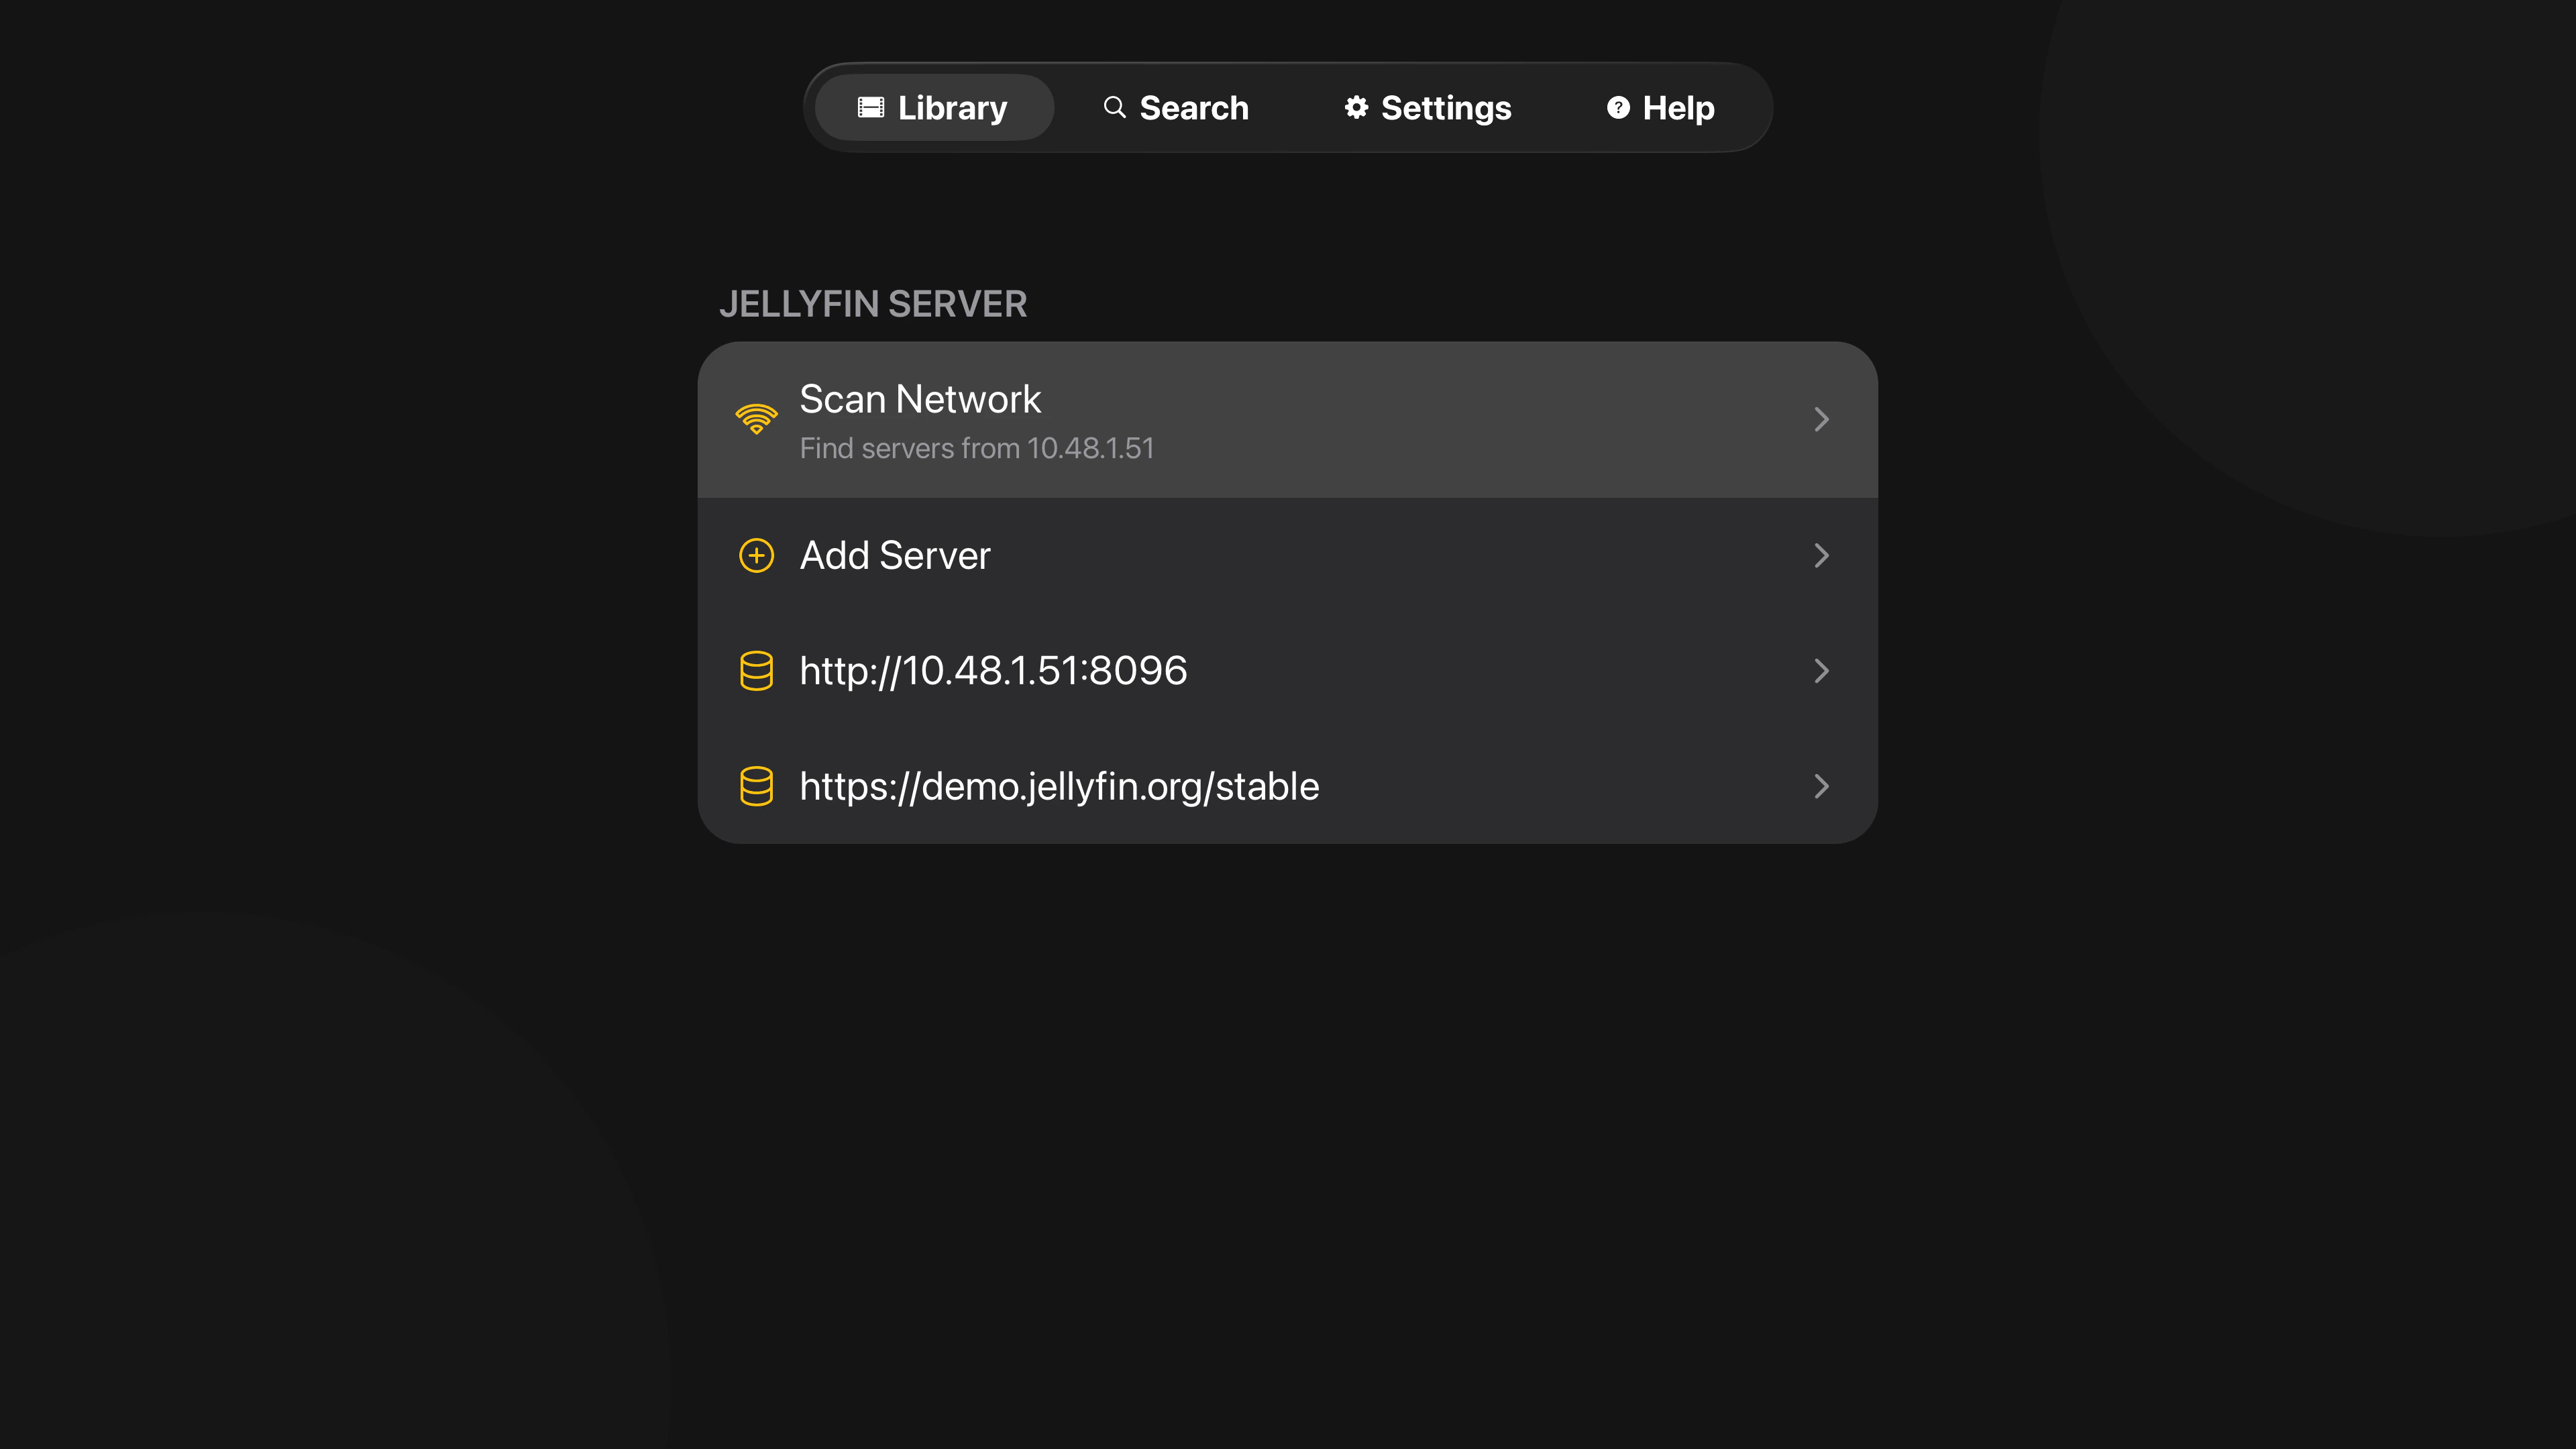The image size is (2576, 1449).
Task: Open the chevron on http://10.48.1.51:8096 row
Action: pos(1821,671)
